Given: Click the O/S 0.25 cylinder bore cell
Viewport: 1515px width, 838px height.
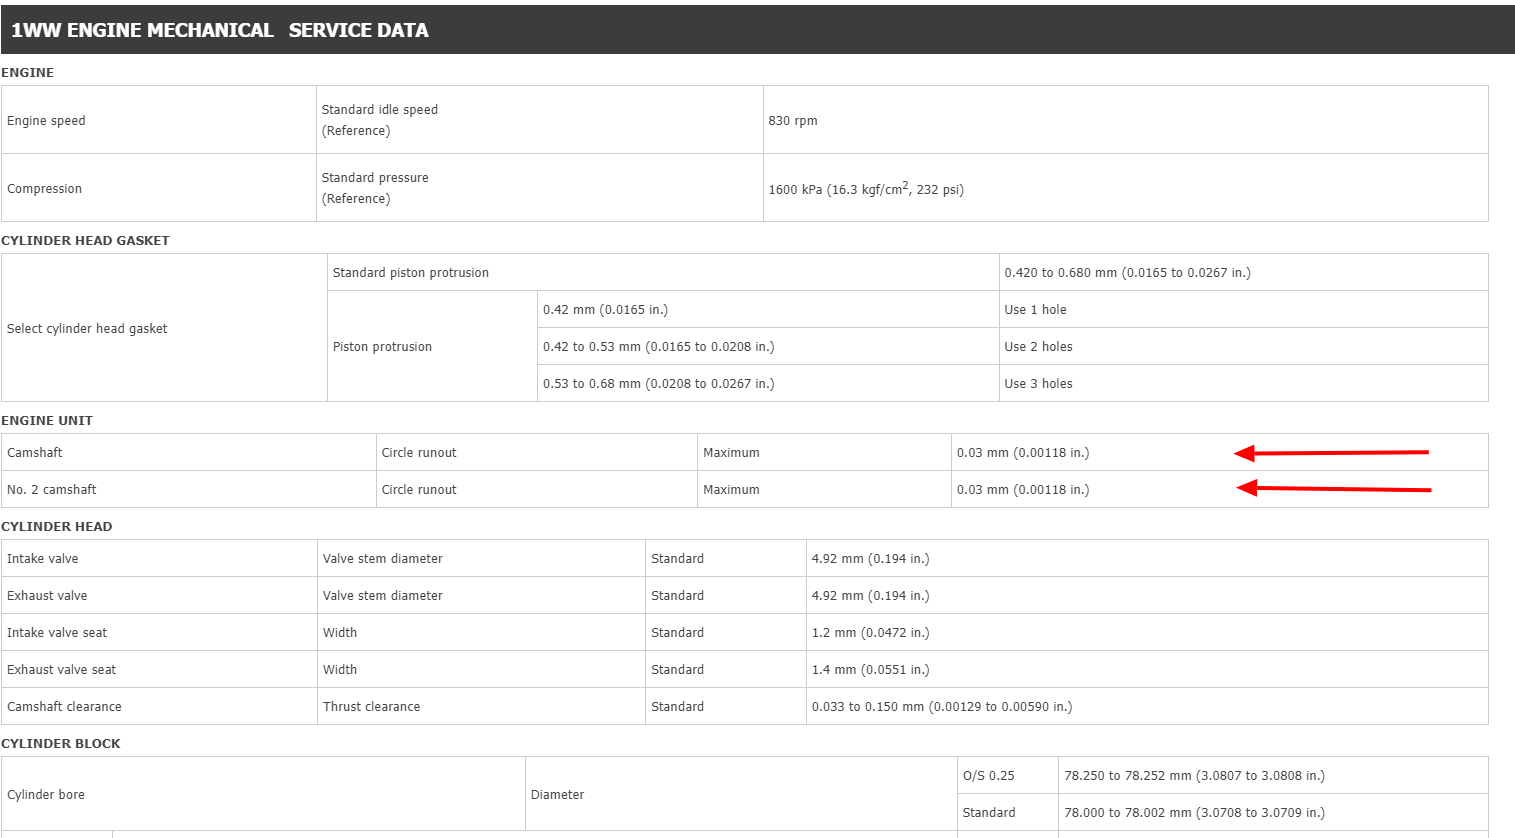Looking at the screenshot, I should tap(988, 776).
